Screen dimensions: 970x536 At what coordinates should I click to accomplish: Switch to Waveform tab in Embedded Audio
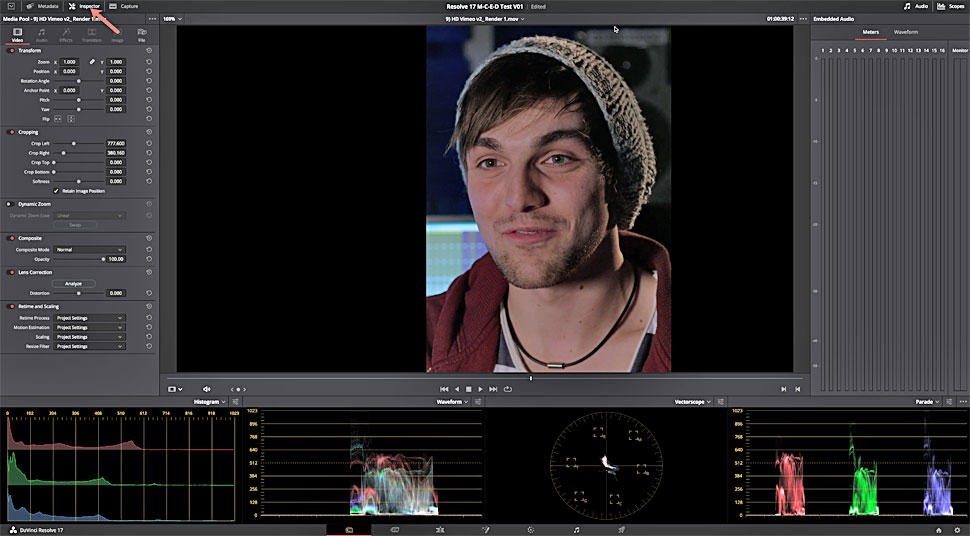coord(905,32)
